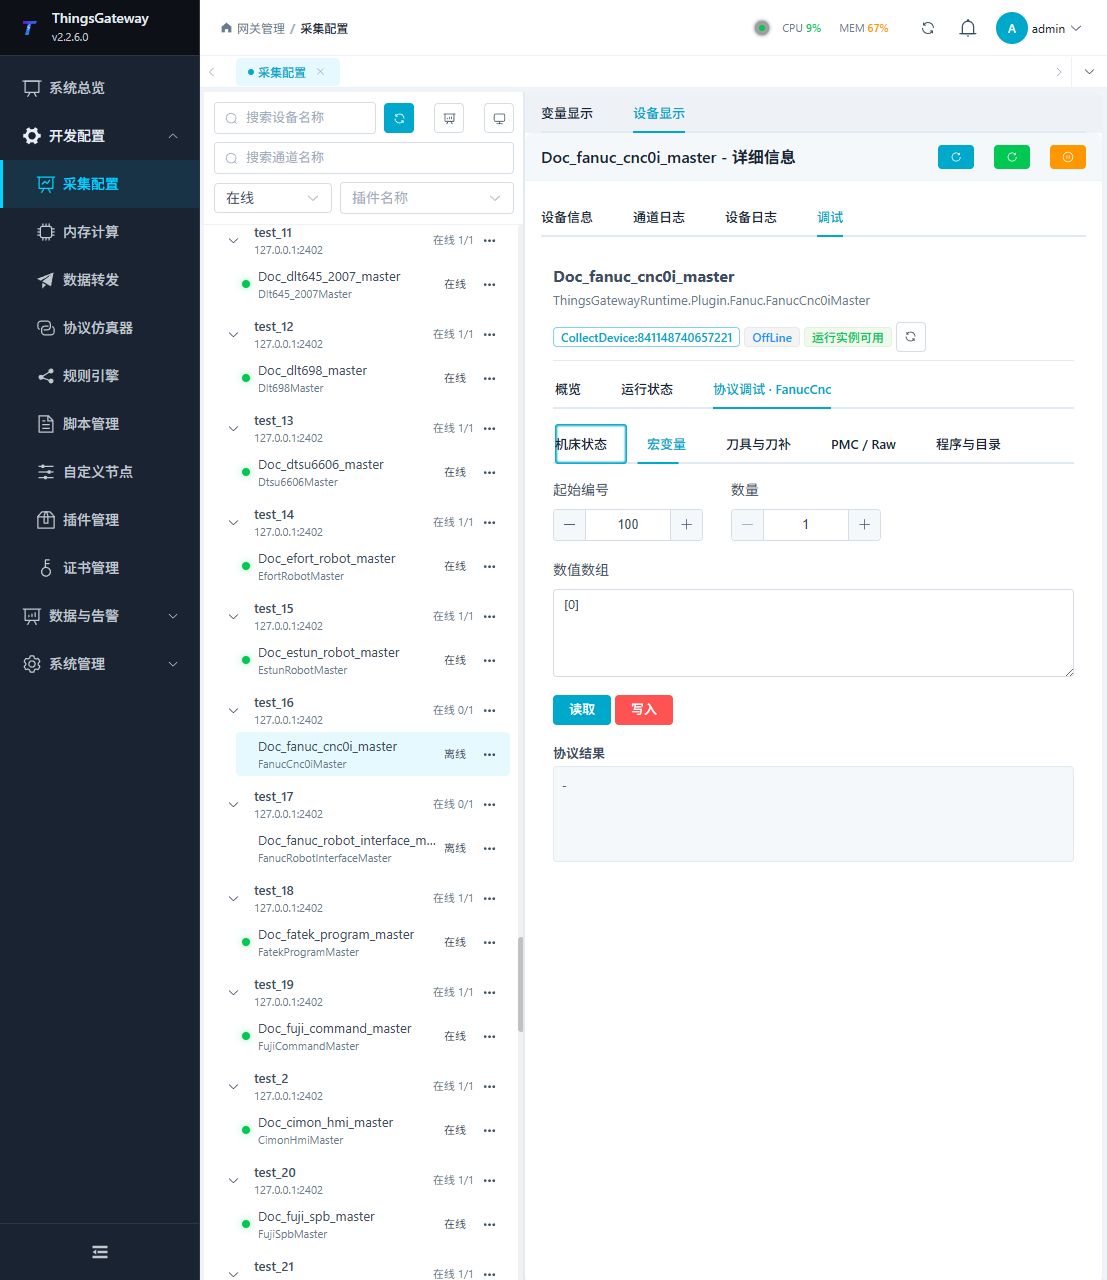Screen dimensions: 1107x1280
Task: Open 自定义节点 sidebar item
Action: [100, 472]
